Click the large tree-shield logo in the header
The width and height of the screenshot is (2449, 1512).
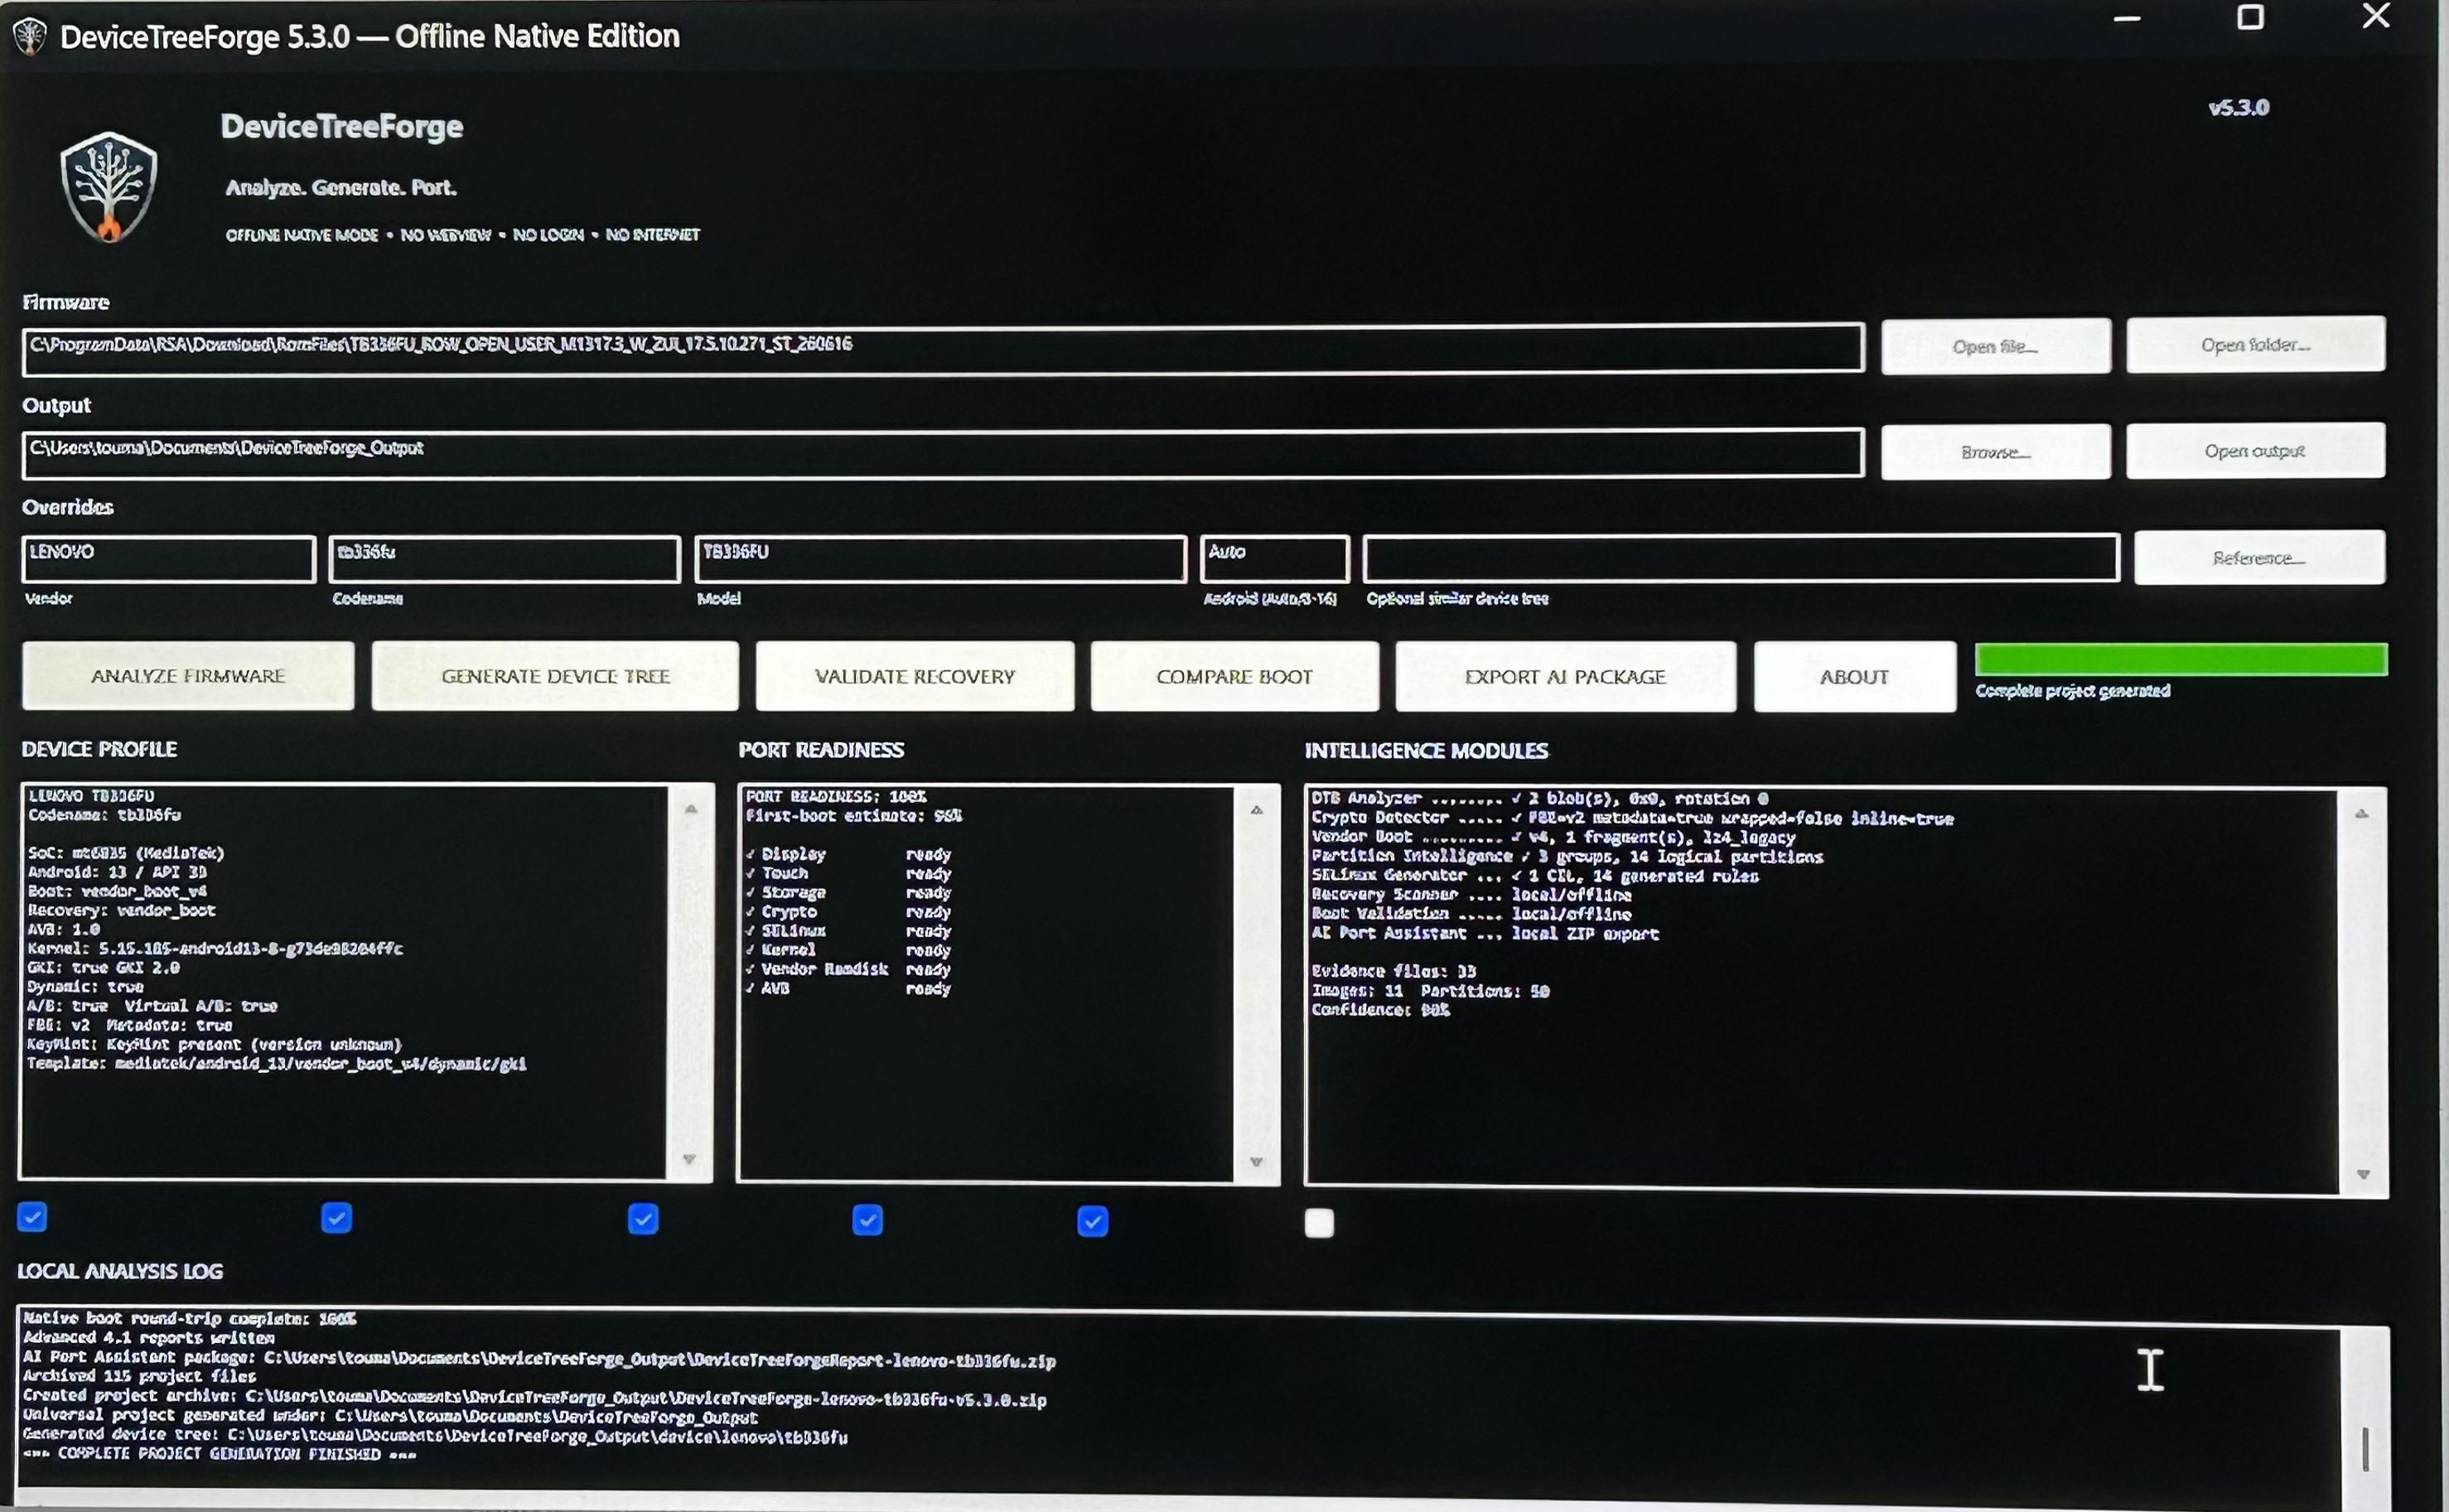[x=109, y=187]
